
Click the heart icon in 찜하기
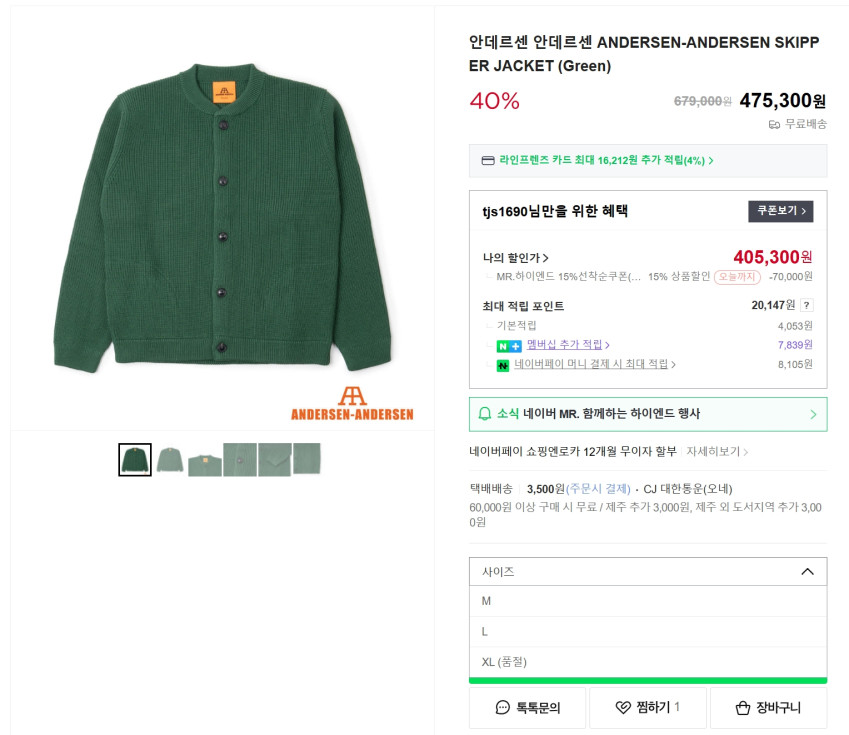tap(623, 708)
